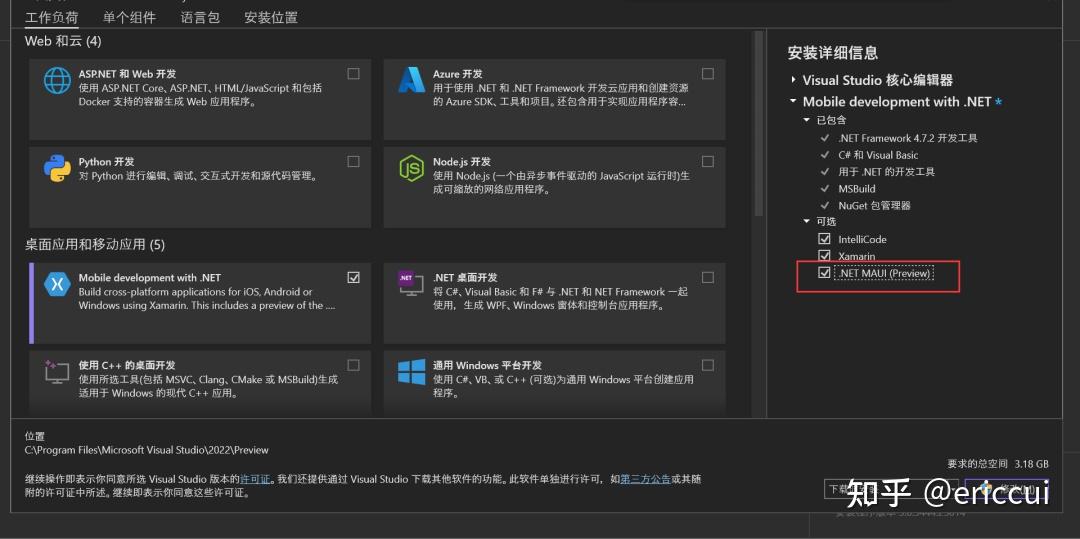The height and width of the screenshot is (539, 1080).
Task: Open the 许可证 link
Action: pyautogui.click(x=254, y=478)
